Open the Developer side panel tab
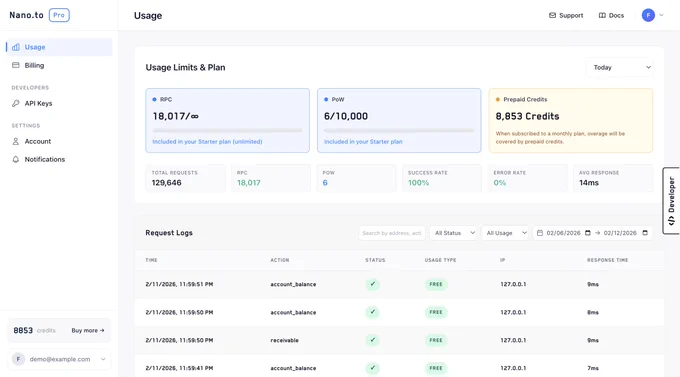 (671, 201)
